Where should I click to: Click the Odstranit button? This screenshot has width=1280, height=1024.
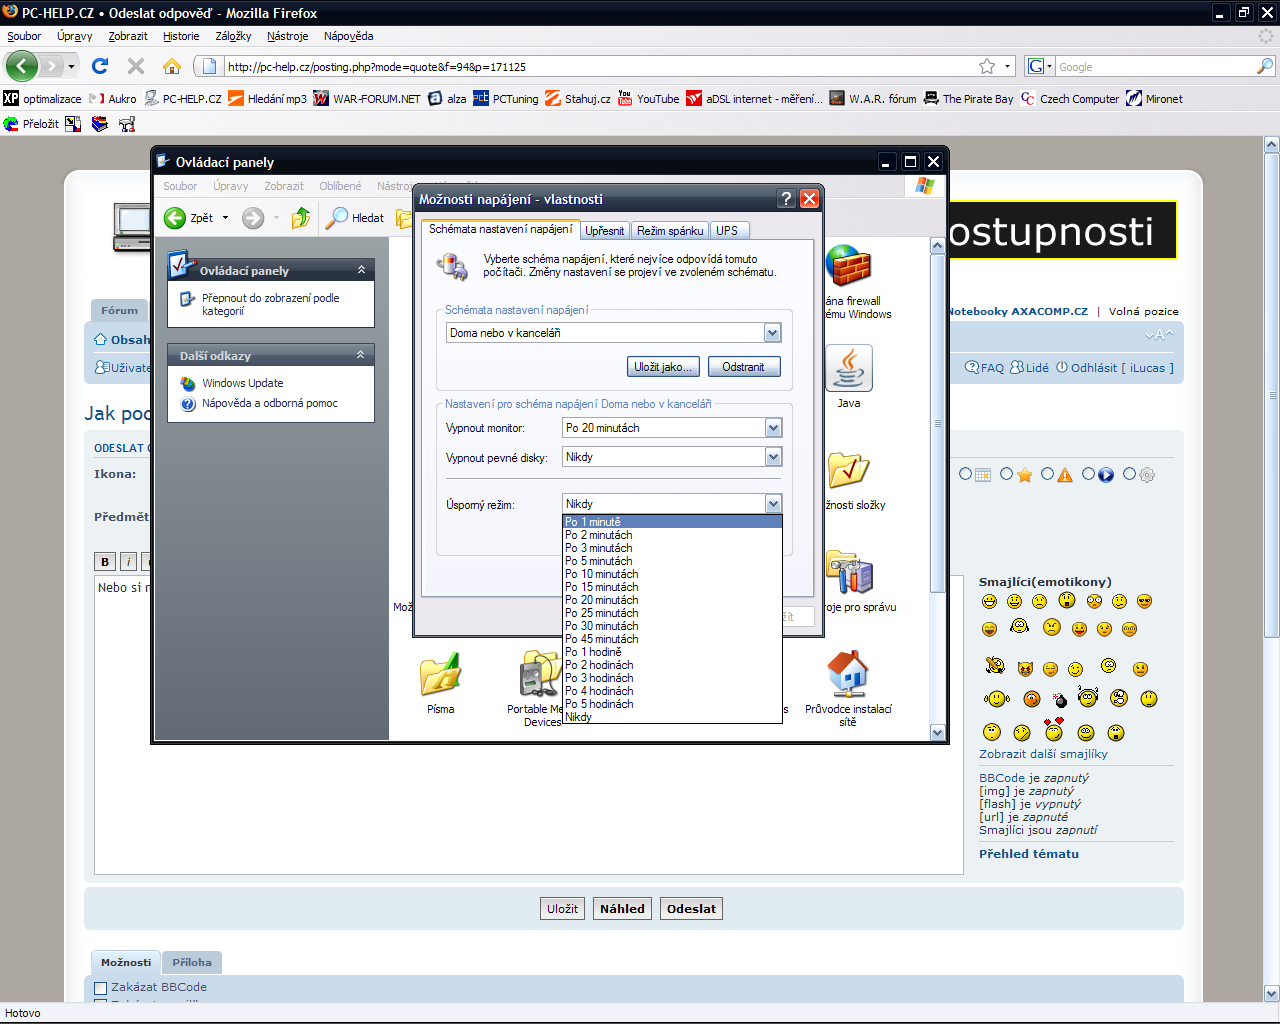tap(743, 367)
